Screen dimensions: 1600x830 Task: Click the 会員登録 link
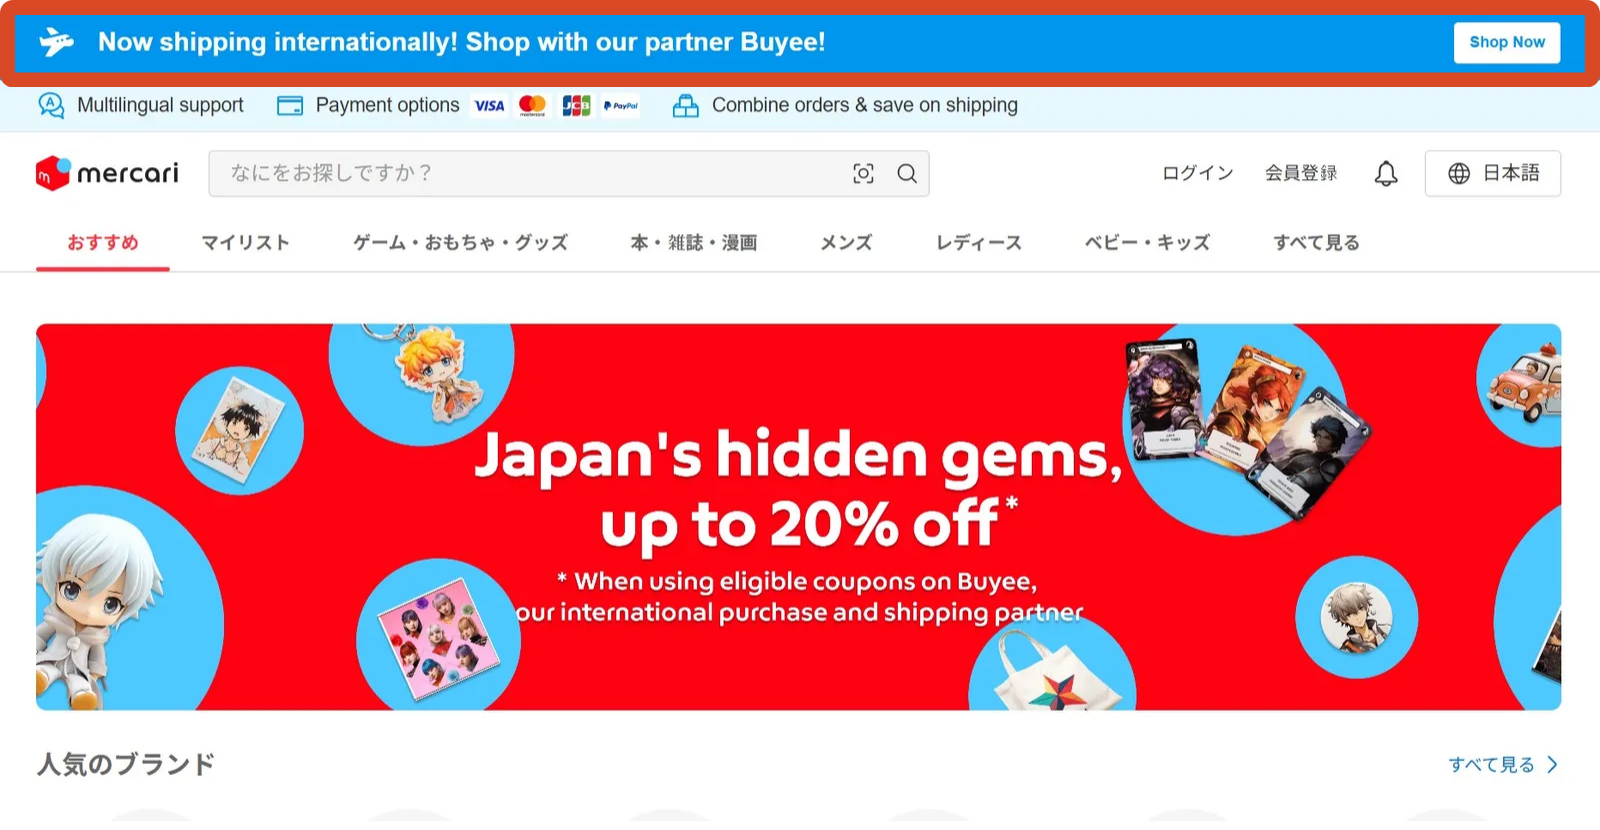pyautogui.click(x=1301, y=174)
